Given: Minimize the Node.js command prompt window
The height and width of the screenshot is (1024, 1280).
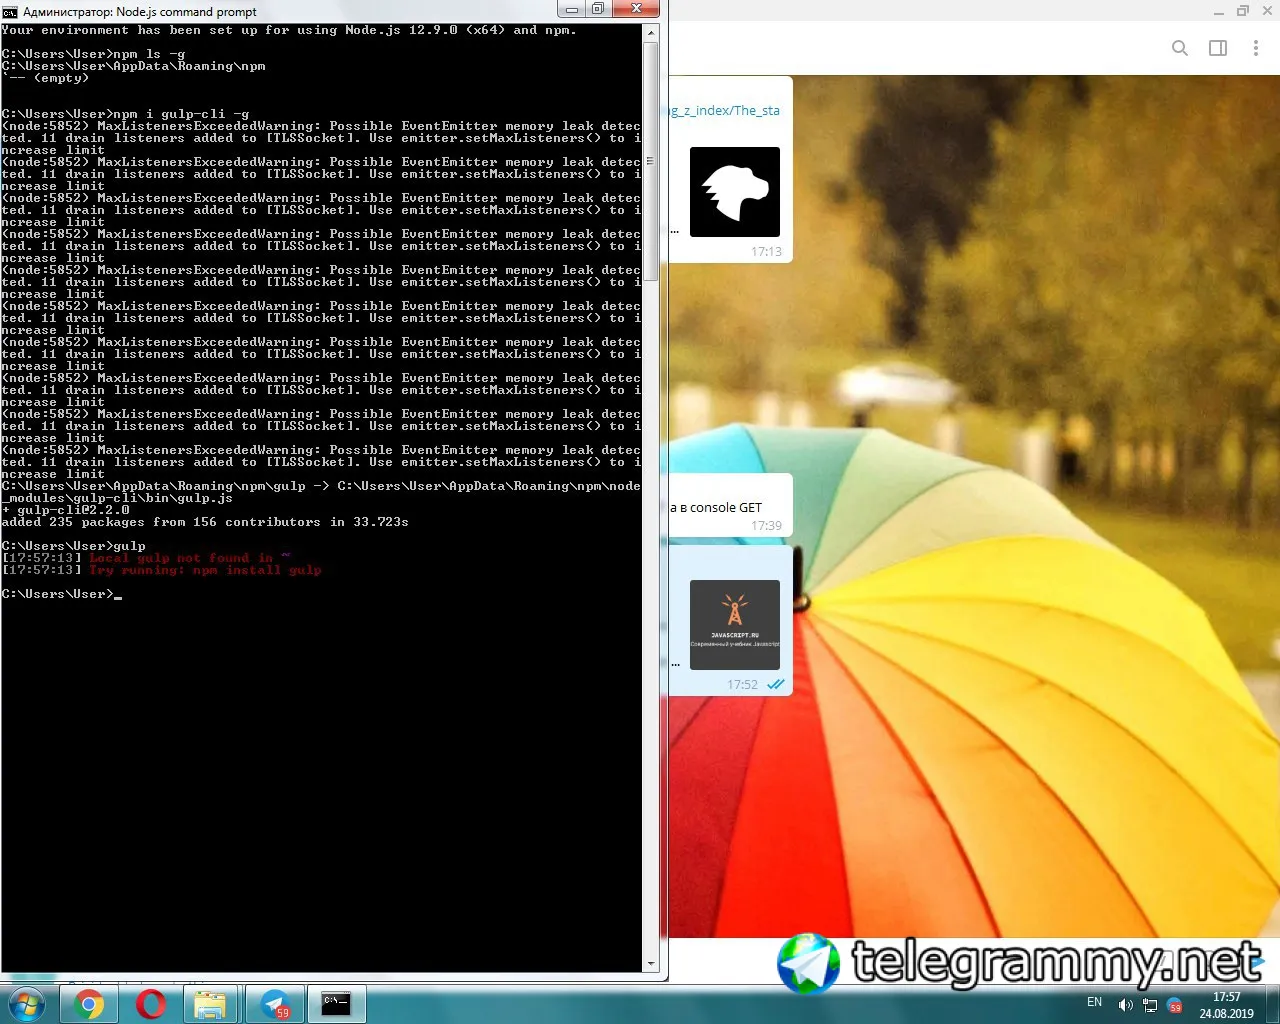Looking at the screenshot, I should [572, 10].
